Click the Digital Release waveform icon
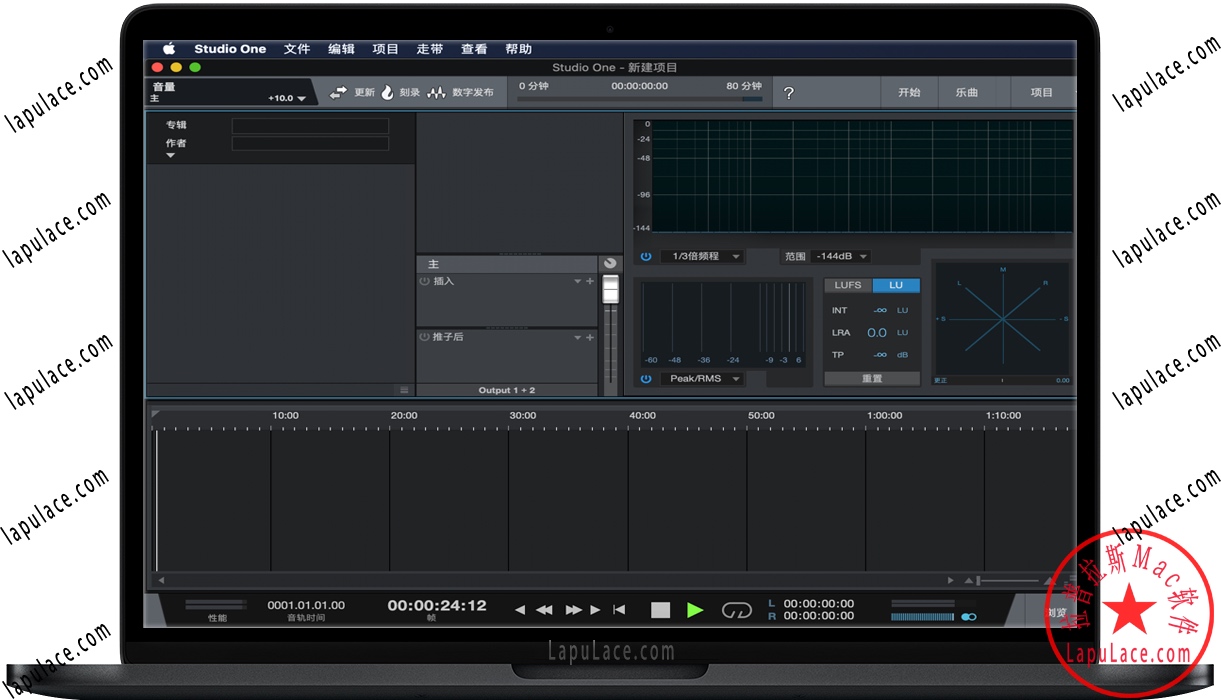This screenshot has height=700, width=1221. point(436,92)
